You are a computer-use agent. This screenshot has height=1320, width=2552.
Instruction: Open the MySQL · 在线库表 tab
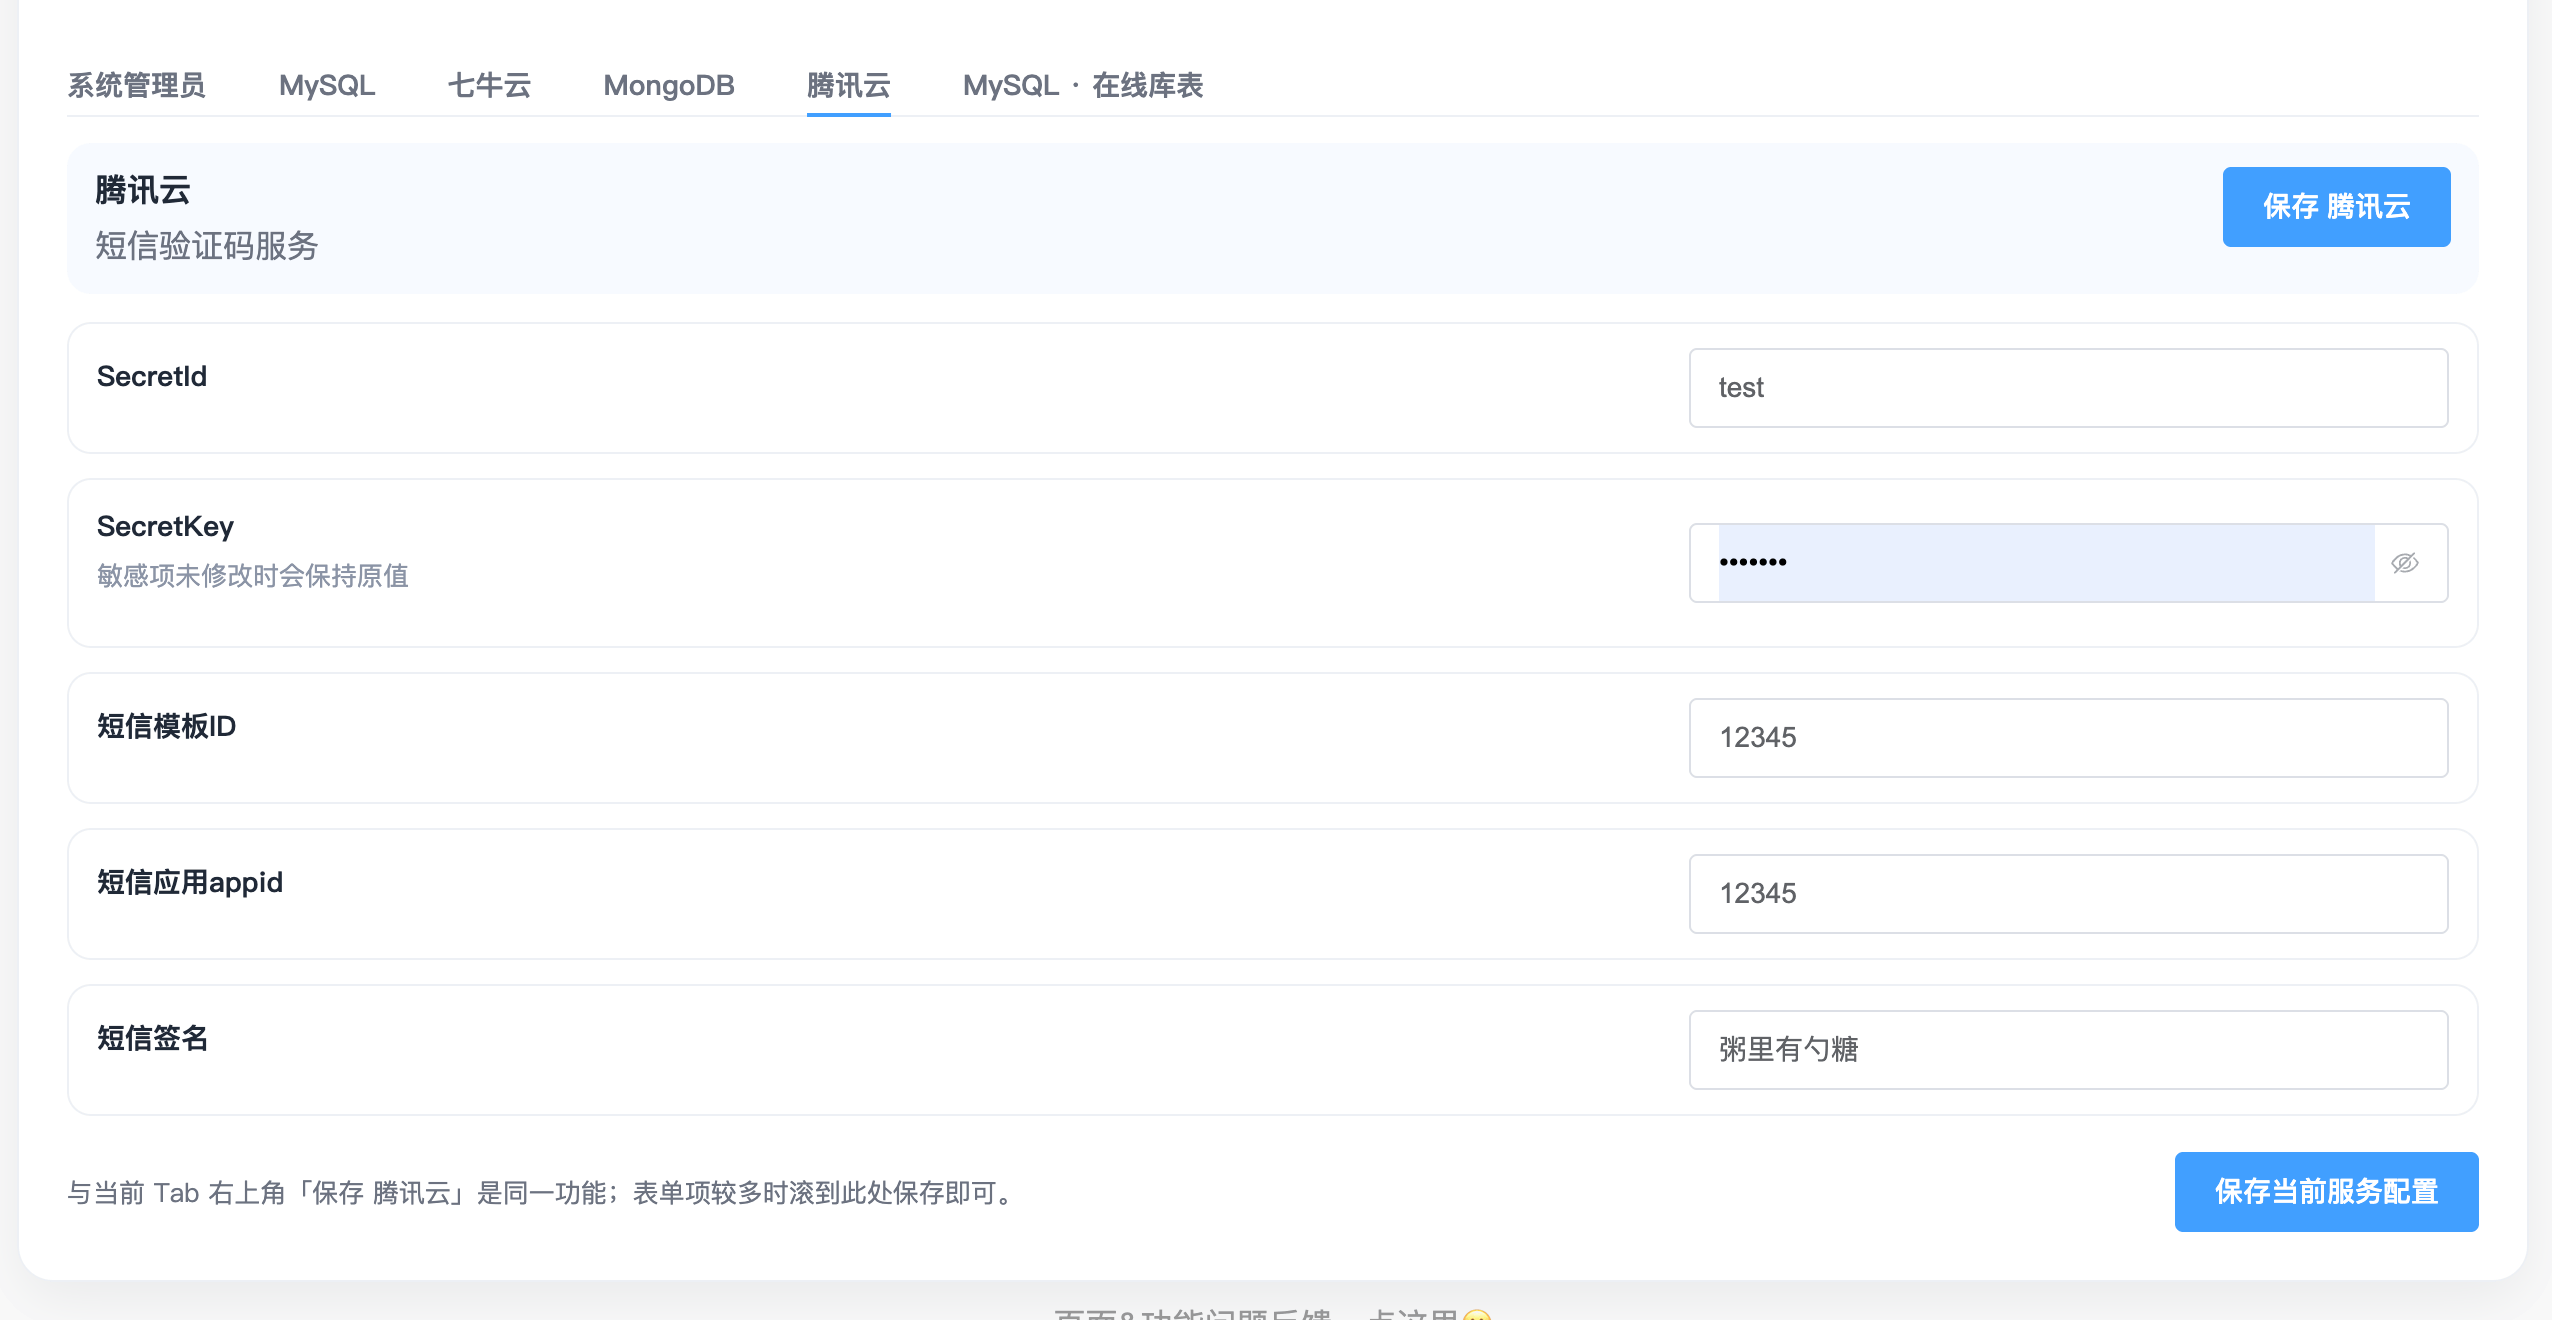1083,85
